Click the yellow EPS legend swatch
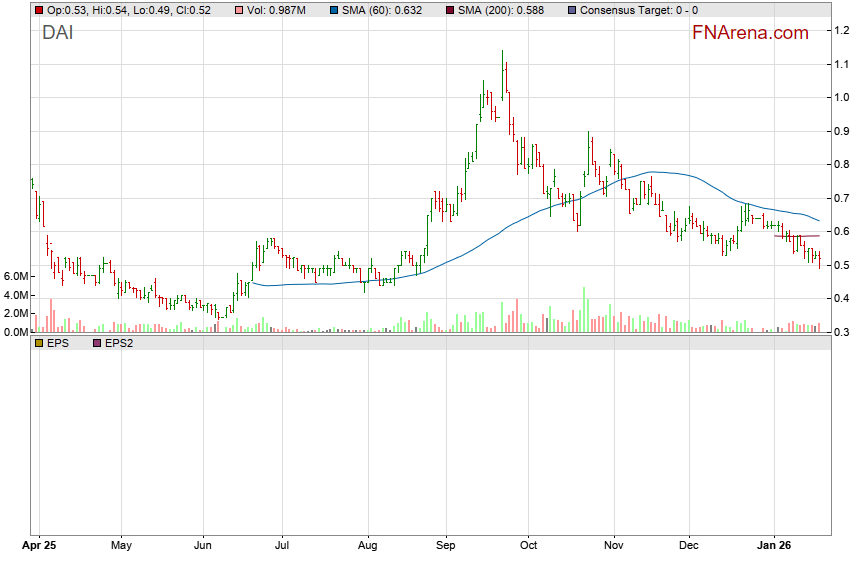 pyautogui.click(x=39, y=343)
